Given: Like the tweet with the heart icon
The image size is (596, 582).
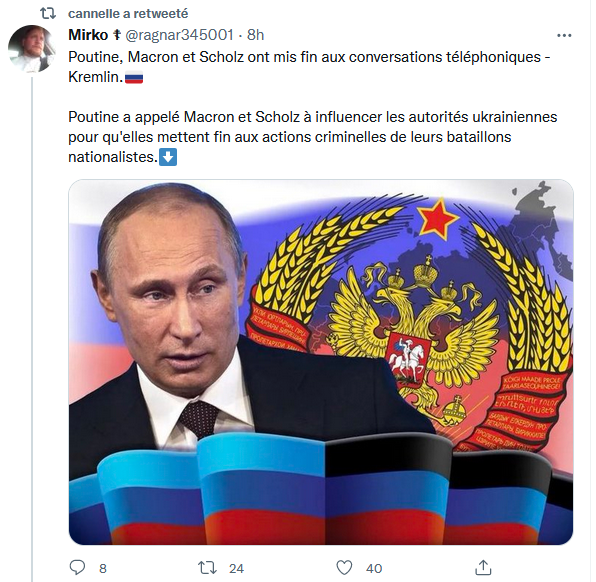Looking at the screenshot, I should tap(344, 568).
